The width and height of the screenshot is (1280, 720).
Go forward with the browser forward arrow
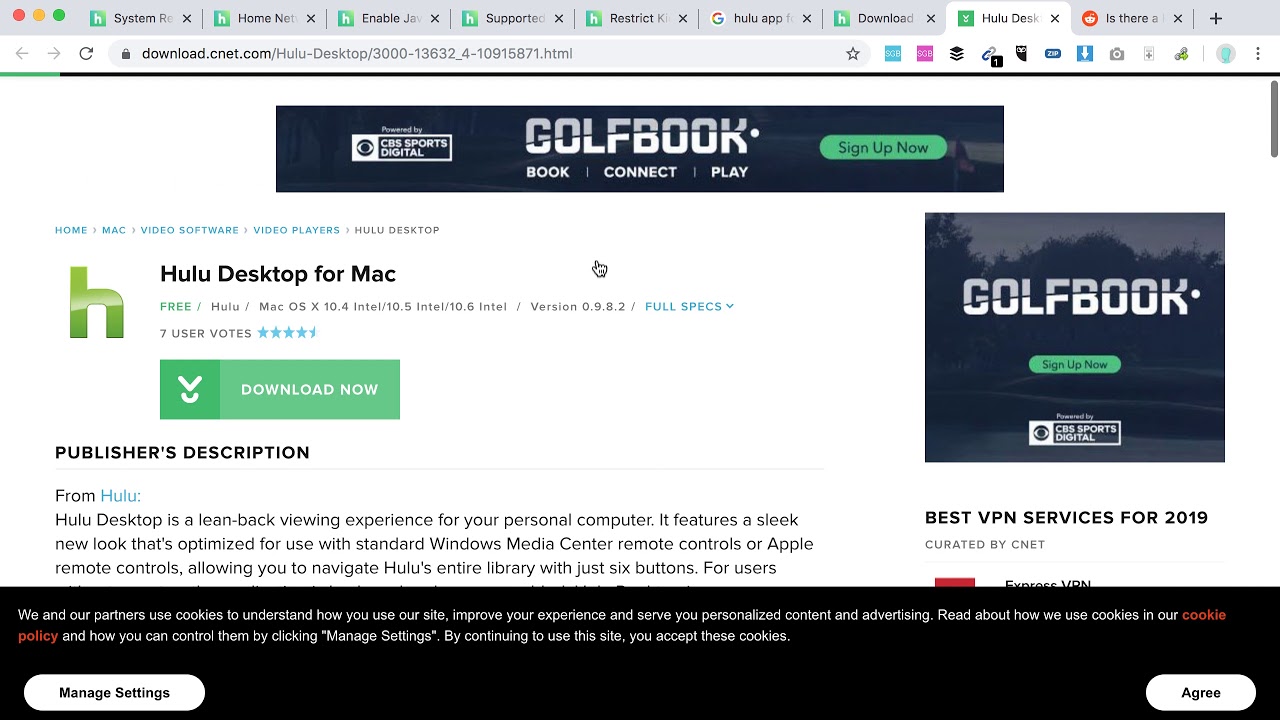coord(53,53)
